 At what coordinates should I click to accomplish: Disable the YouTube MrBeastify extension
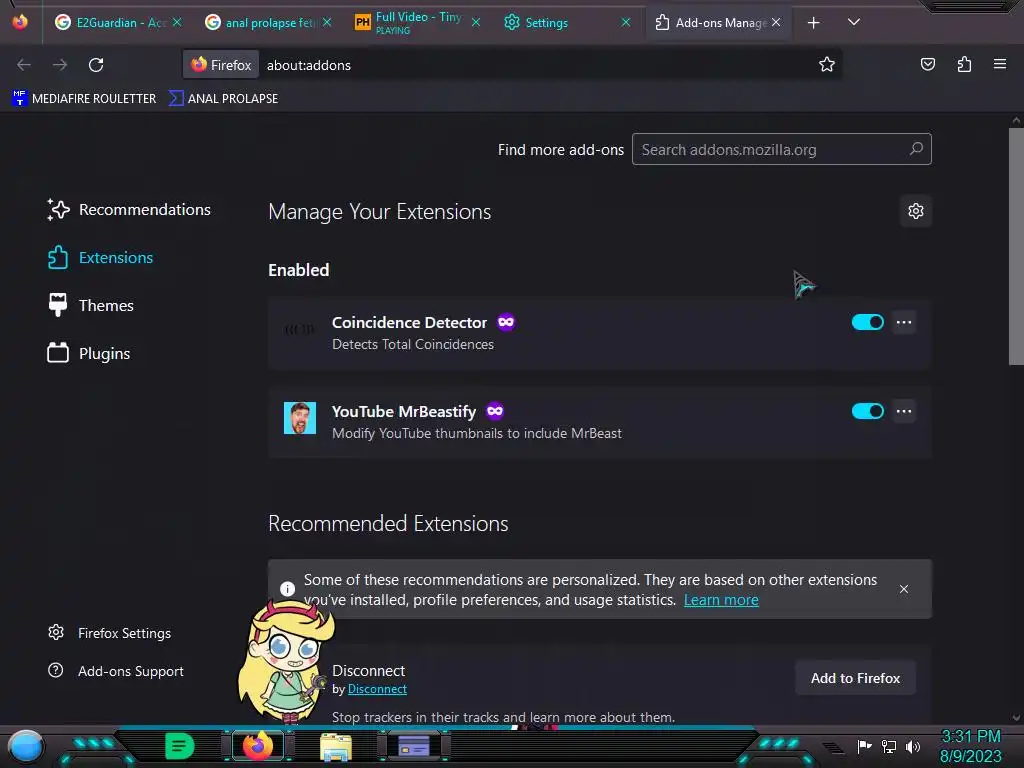tap(867, 411)
